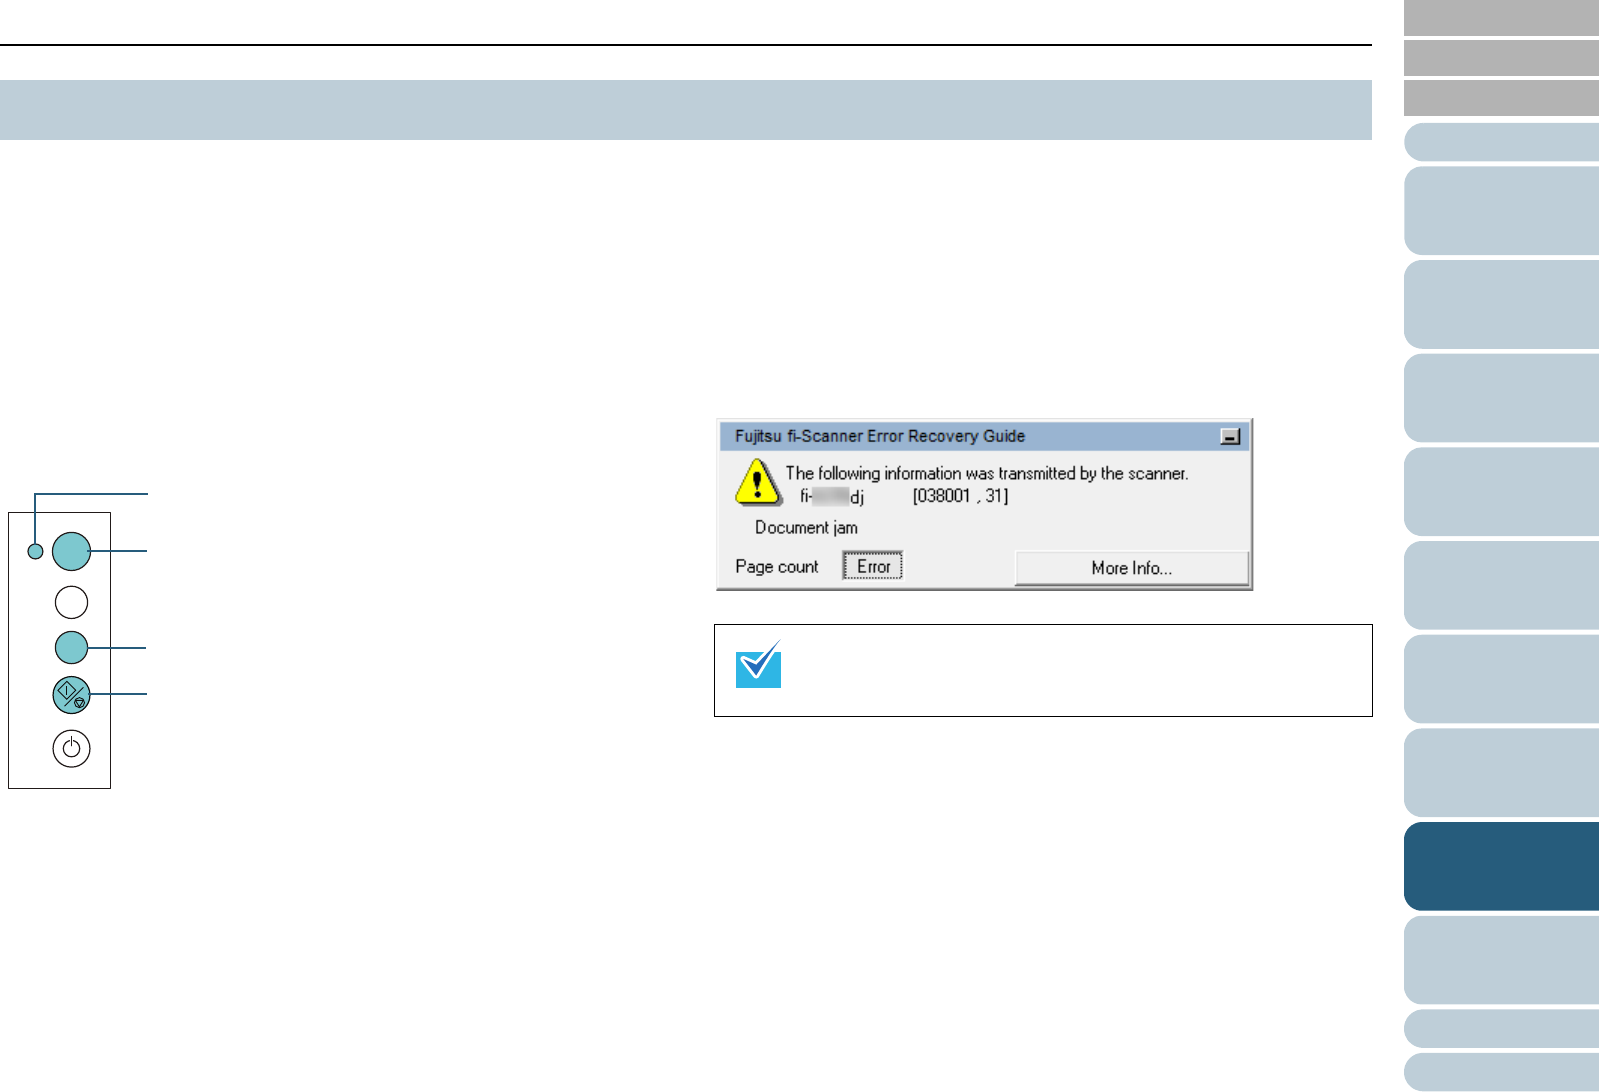Click the large teal display circle beside the LED

click(71, 551)
